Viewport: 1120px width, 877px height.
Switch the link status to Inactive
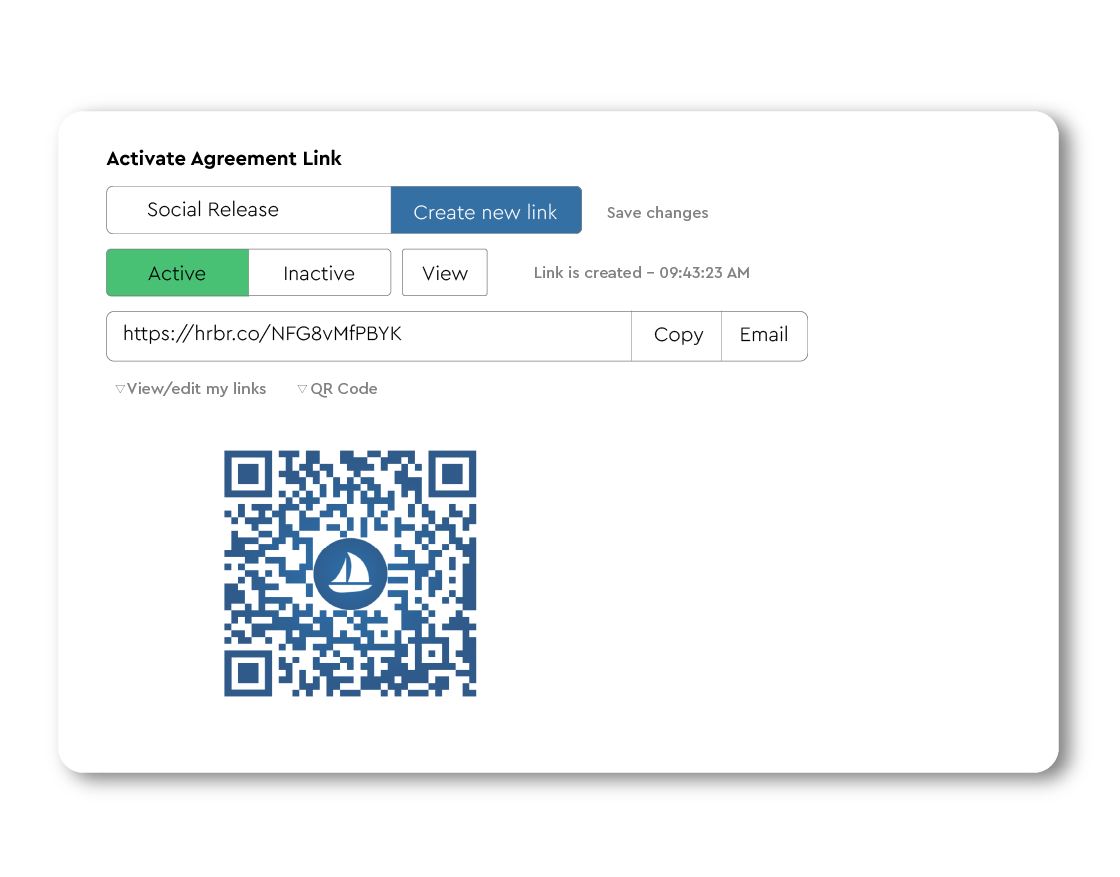click(x=319, y=273)
